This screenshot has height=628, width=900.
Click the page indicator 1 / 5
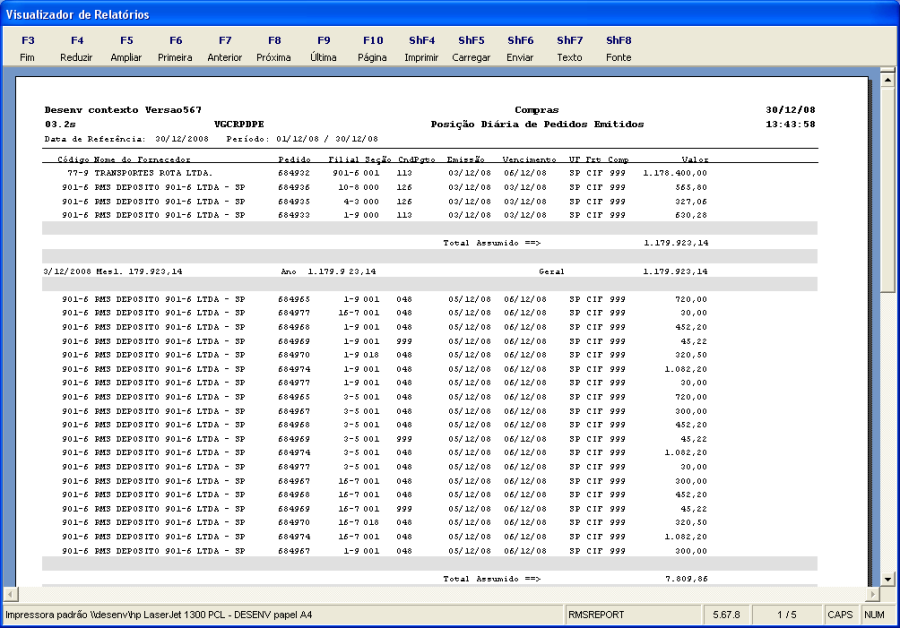click(x=787, y=615)
